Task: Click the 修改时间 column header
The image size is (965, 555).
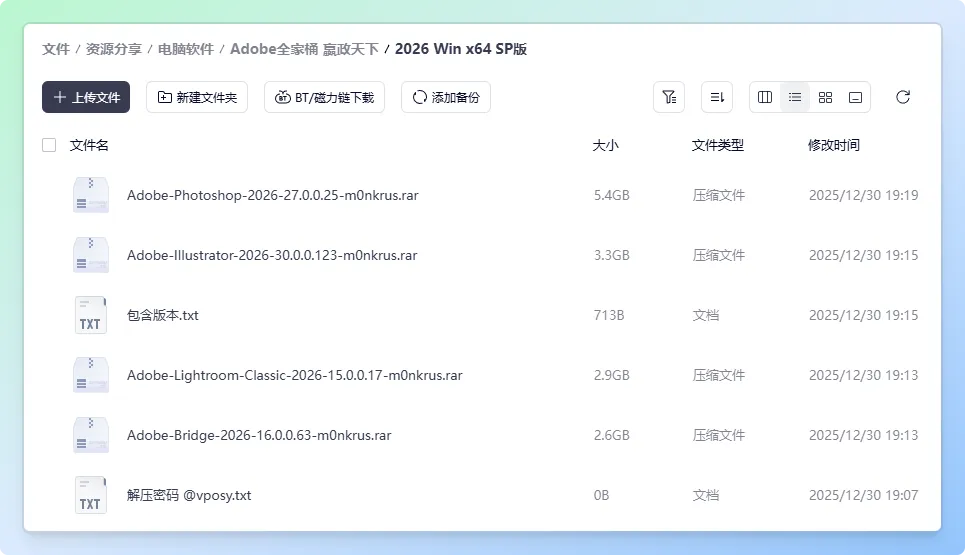Action: (834, 145)
